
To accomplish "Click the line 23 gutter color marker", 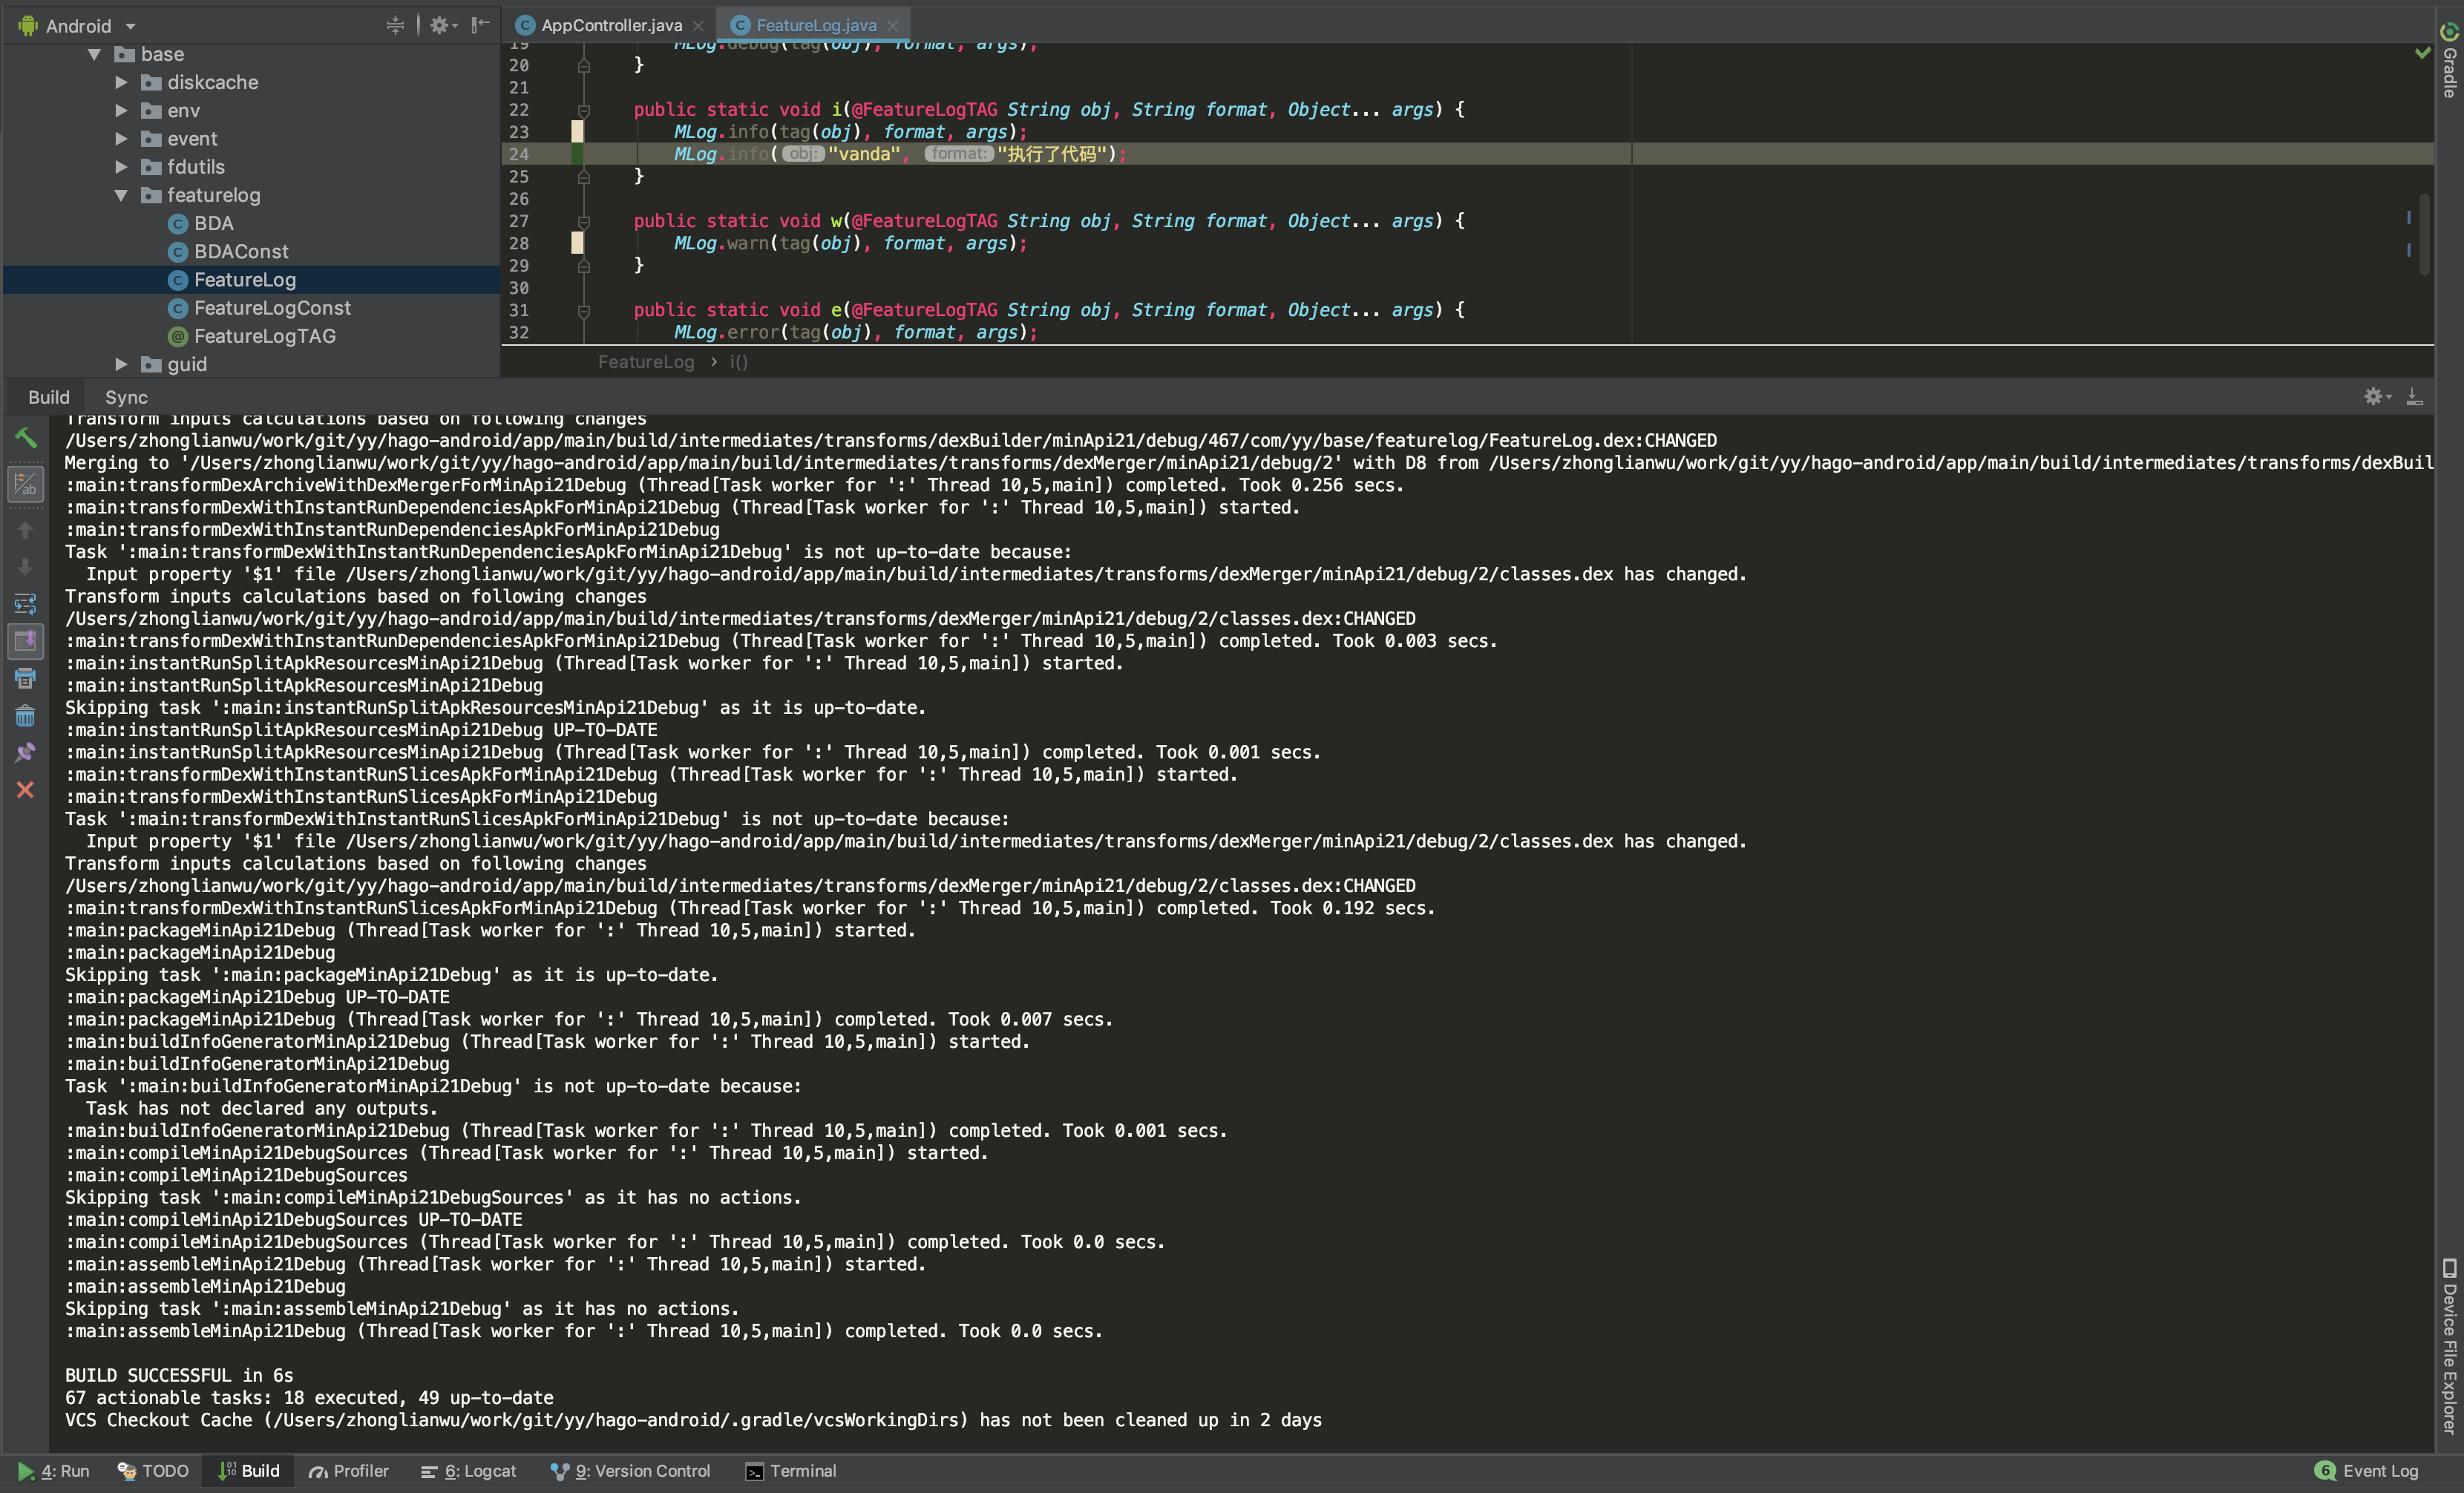I will (x=577, y=132).
